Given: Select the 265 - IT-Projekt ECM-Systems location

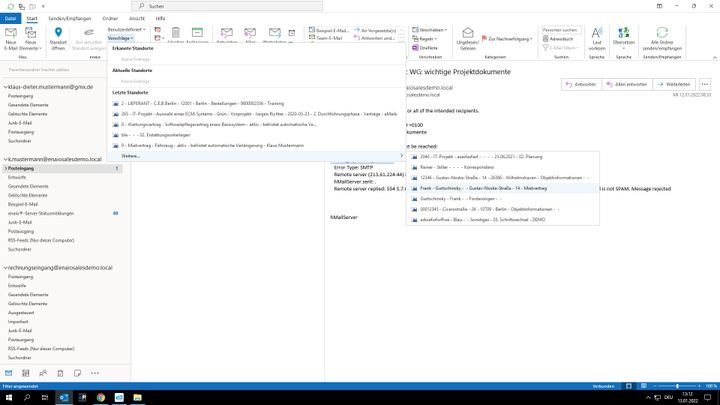Looking at the screenshot, I should point(257,114).
